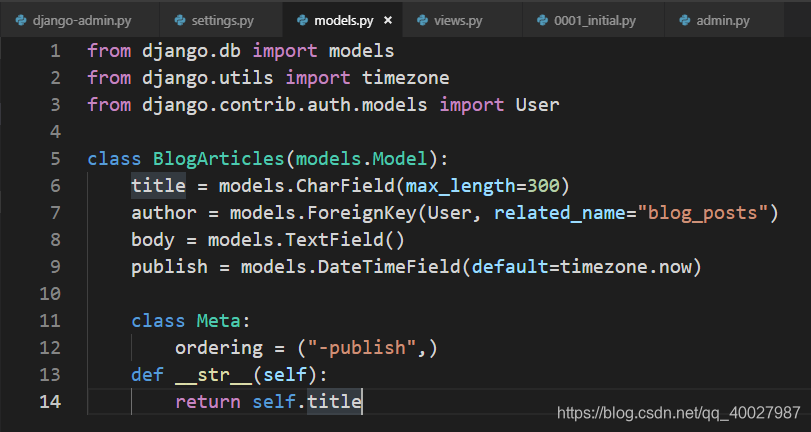
Task: Switch to the admin.py tab
Action: point(724,21)
